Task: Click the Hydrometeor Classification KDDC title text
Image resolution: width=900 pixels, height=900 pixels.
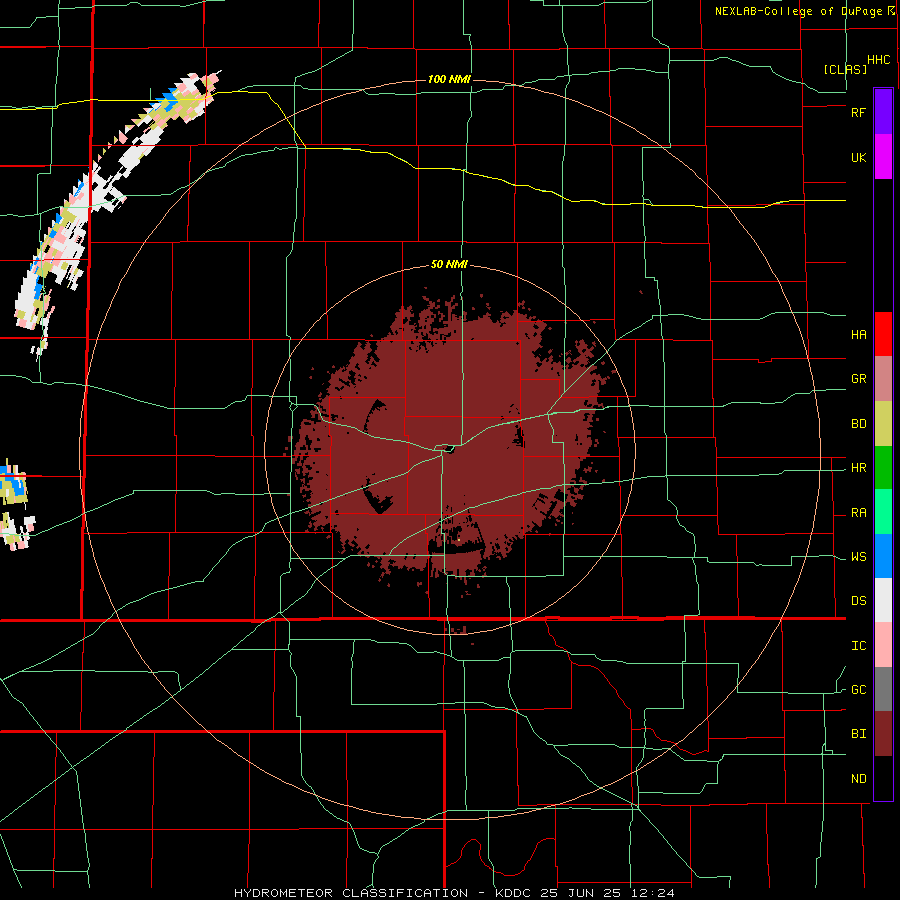Action: point(454,893)
